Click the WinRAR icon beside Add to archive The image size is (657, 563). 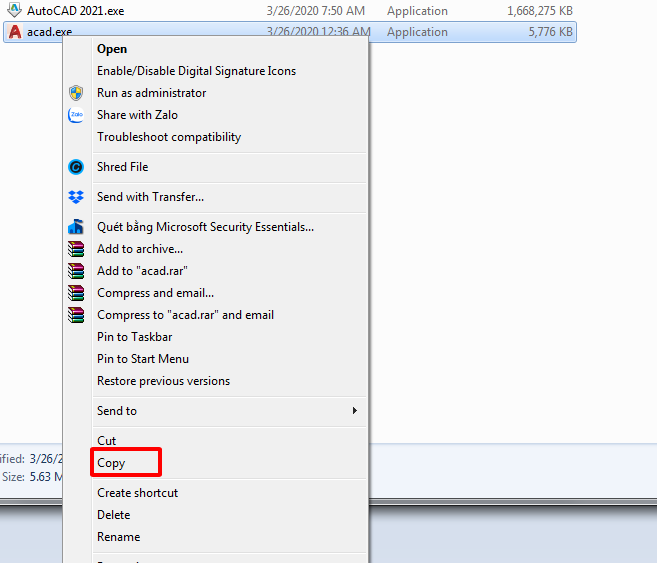[x=76, y=249]
